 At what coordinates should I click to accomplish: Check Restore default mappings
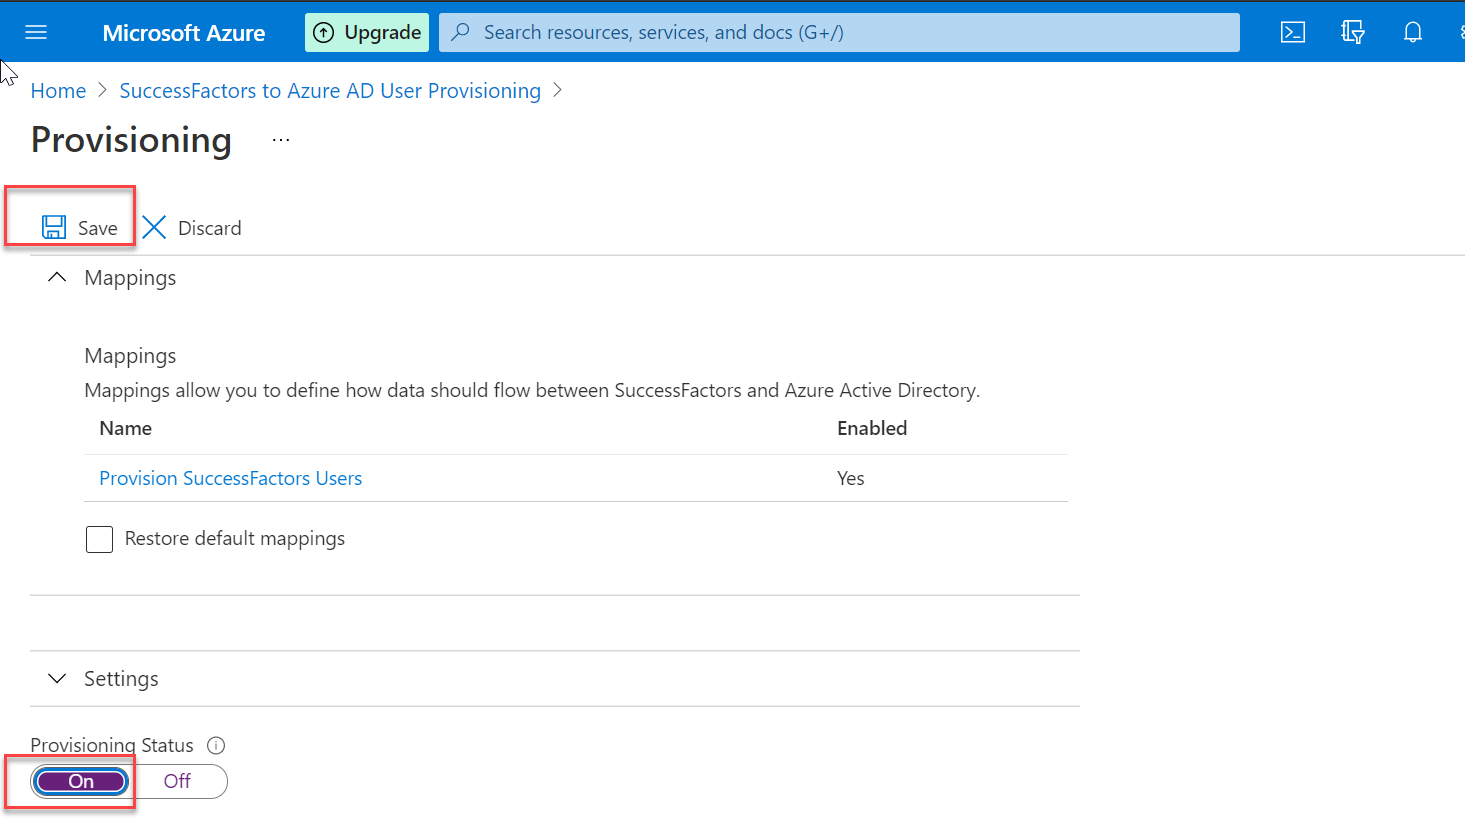pos(99,539)
